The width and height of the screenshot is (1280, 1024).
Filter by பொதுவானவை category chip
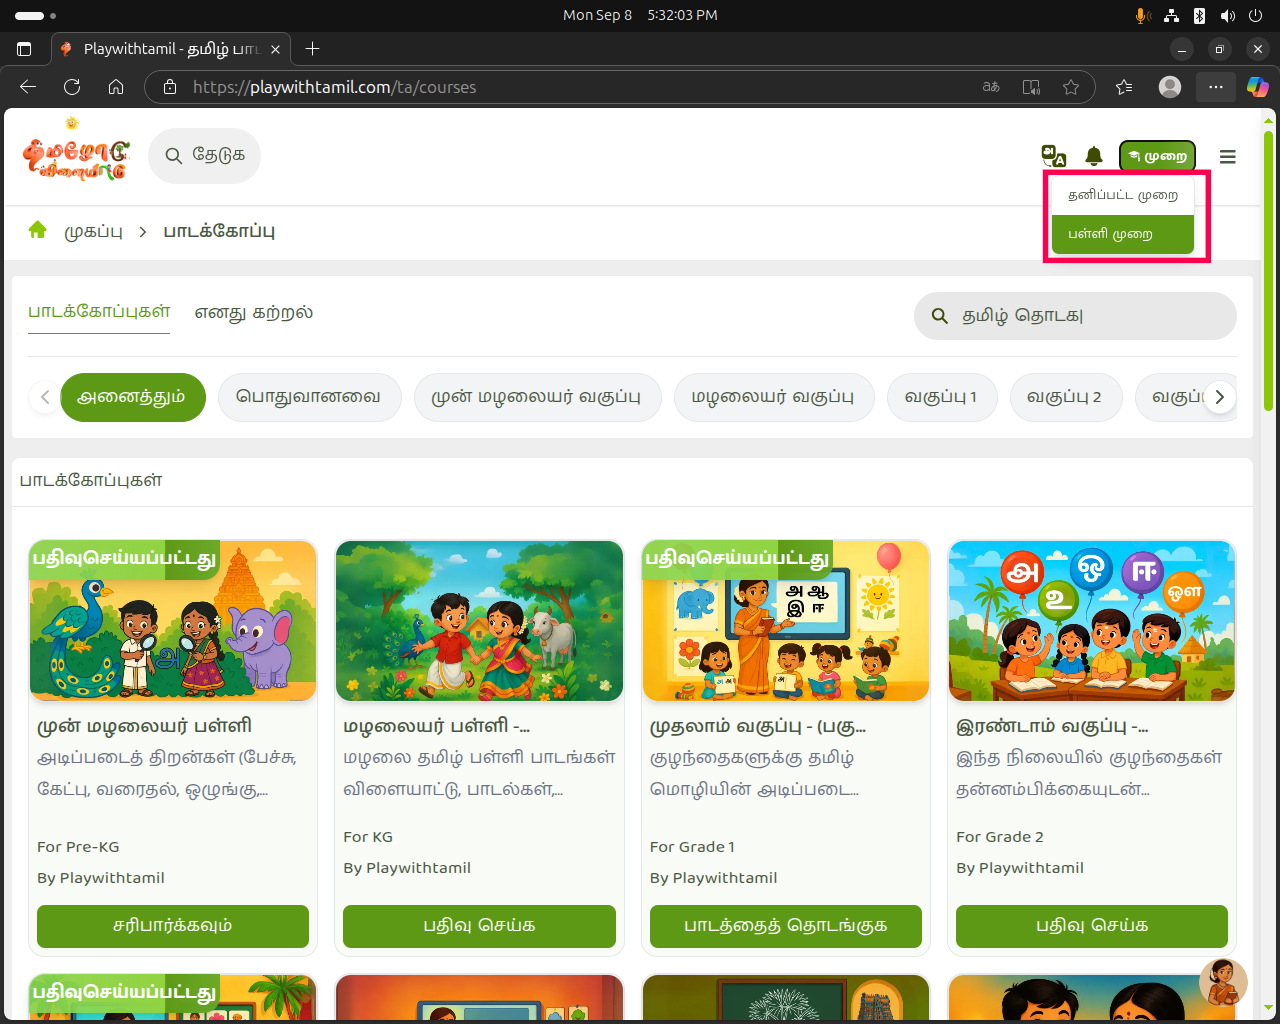(x=308, y=397)
